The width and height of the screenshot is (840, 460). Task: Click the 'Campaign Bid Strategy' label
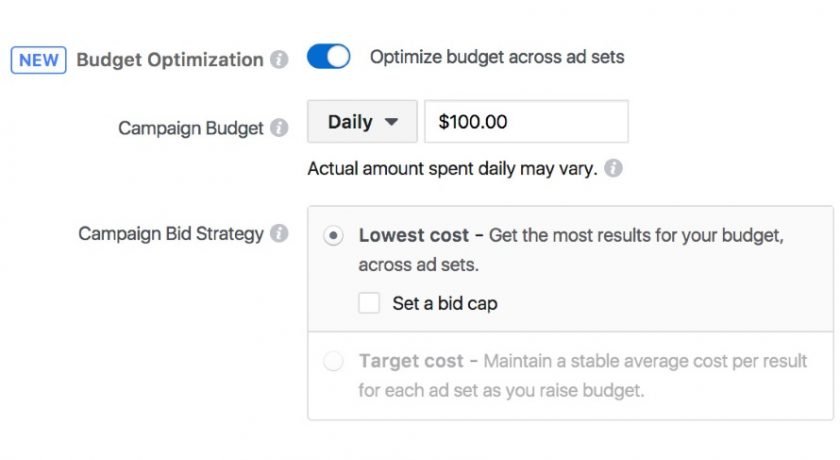tap(171, 233)
